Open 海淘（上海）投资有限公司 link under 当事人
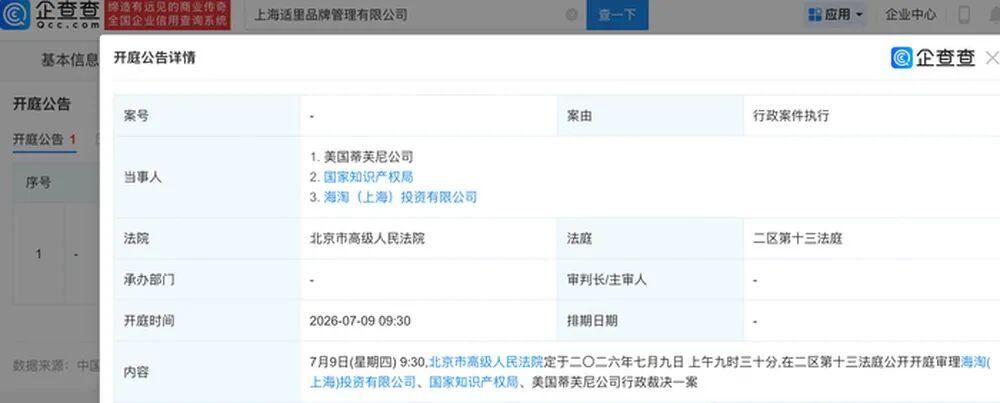The image size is (1000, 403). [400, 197]
